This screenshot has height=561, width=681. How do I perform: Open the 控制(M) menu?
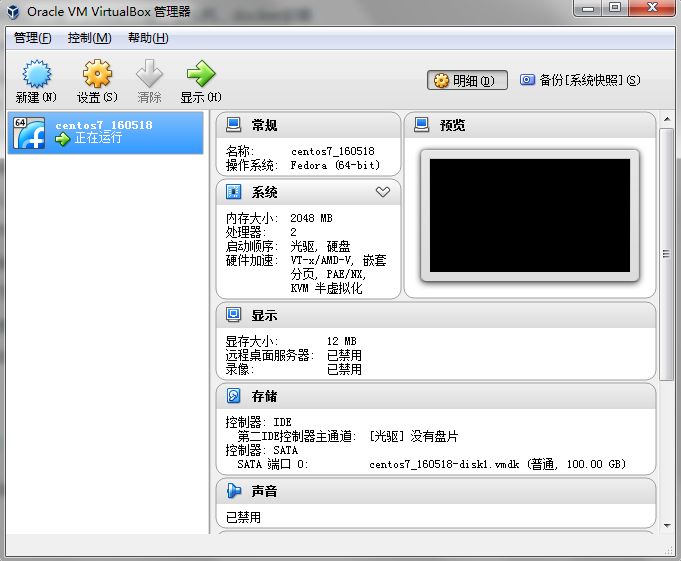coord(89,38)
